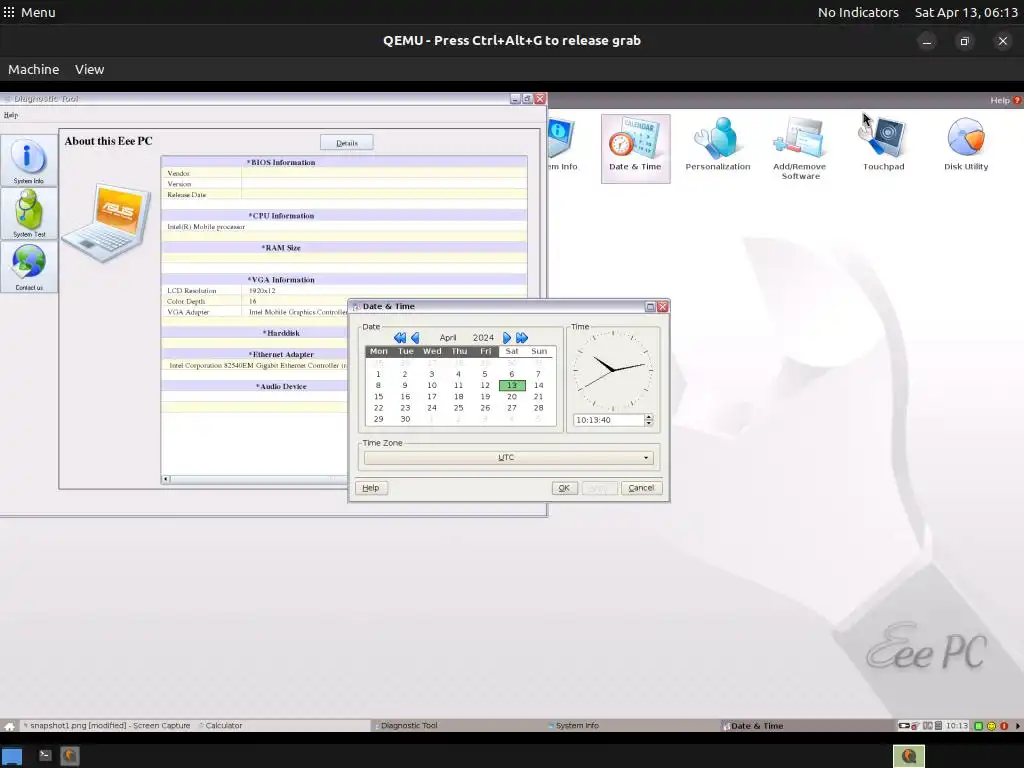Screen dimensions: 1024x768
Task: Open the Date & Time desktop icon
Action: click(635, 148)
